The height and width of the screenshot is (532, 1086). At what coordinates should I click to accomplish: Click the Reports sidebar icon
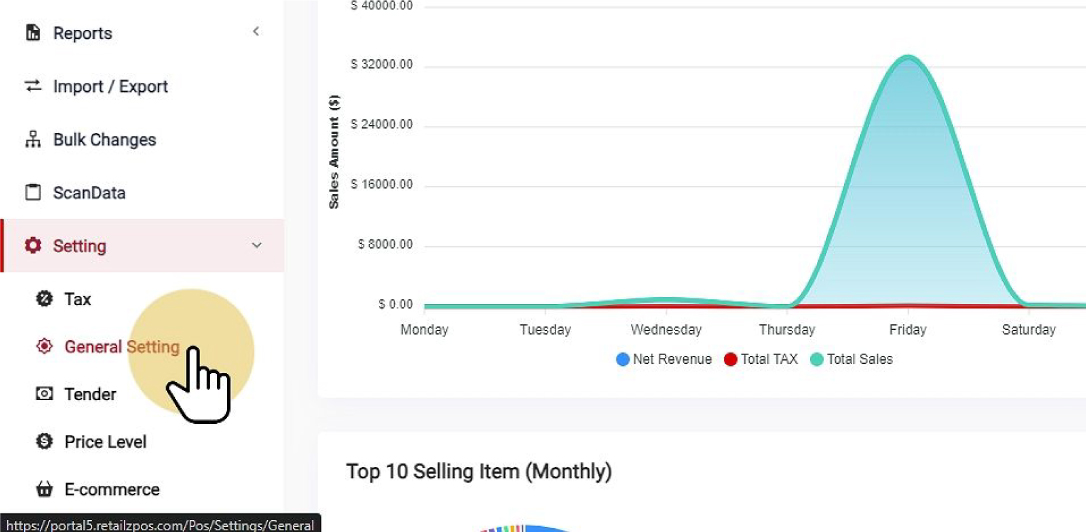tap(33, 33)
